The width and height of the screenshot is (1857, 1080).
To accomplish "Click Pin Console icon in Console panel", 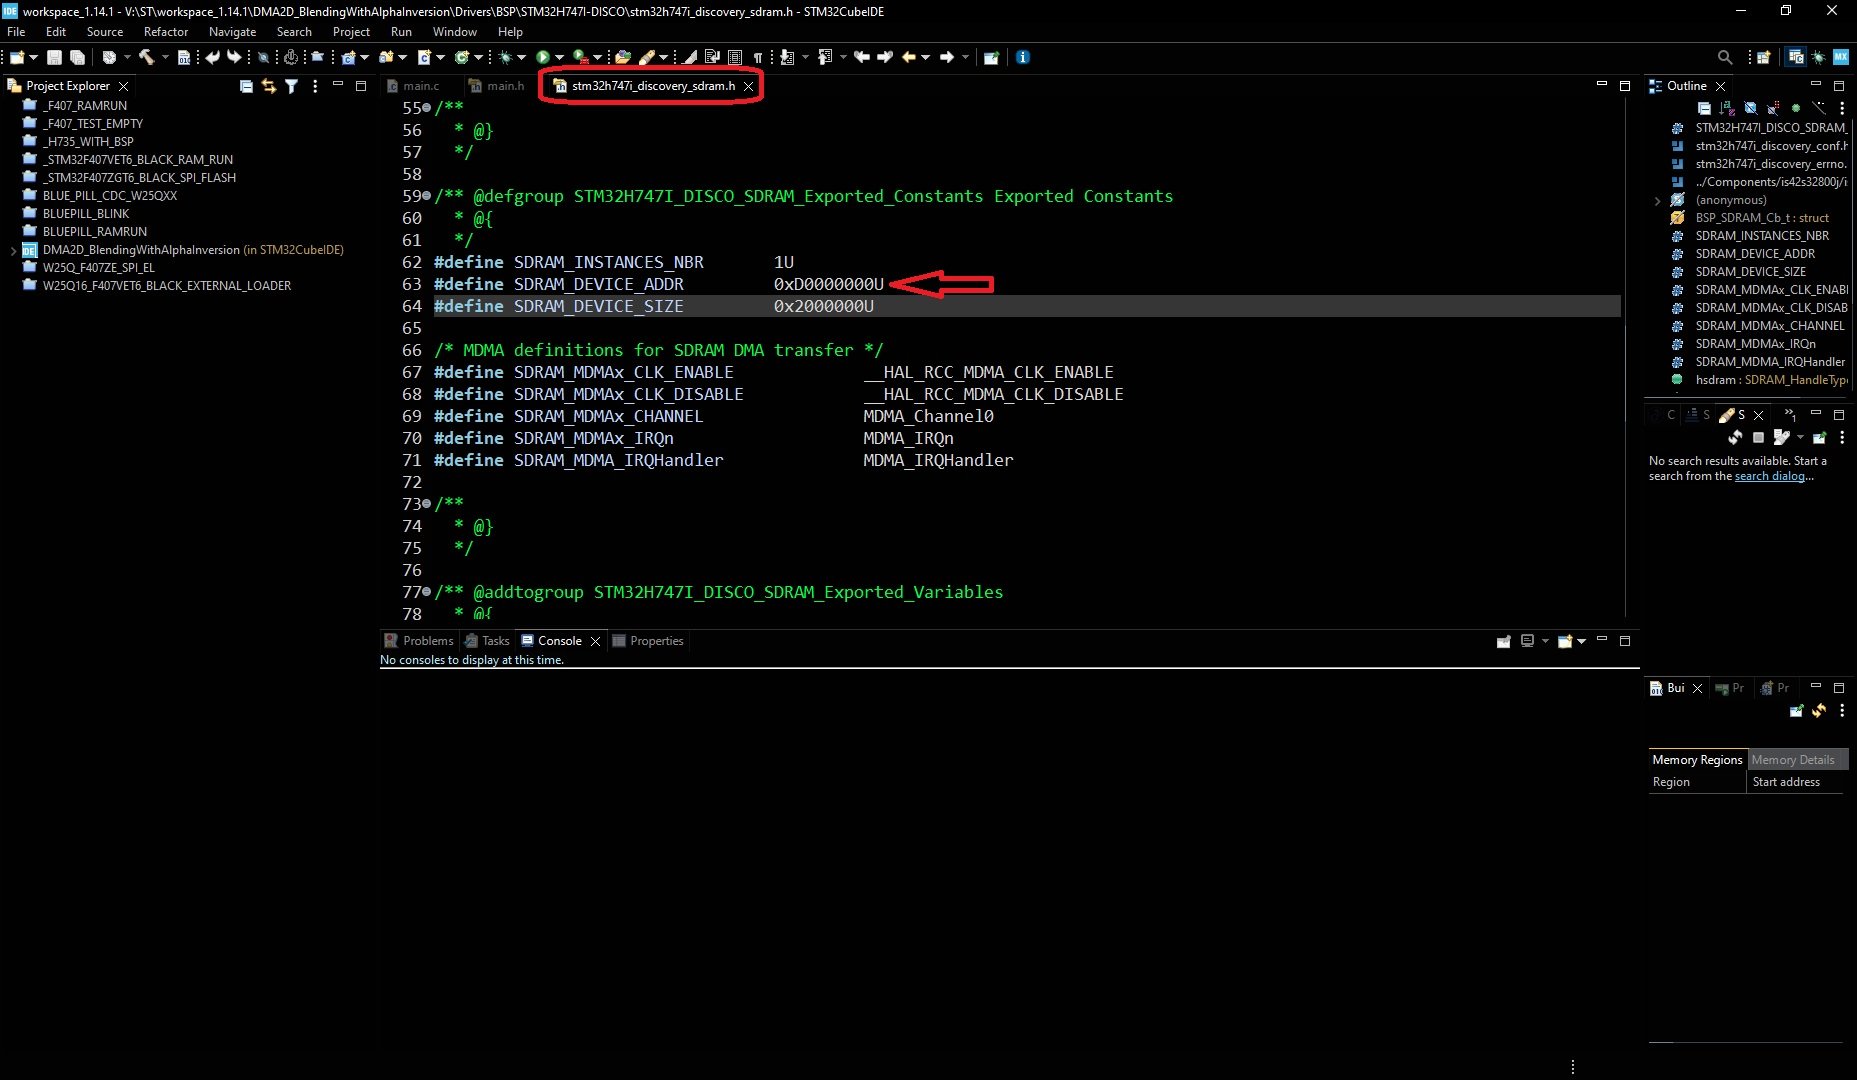I will pyautogui.click(x=1503, y=641).
